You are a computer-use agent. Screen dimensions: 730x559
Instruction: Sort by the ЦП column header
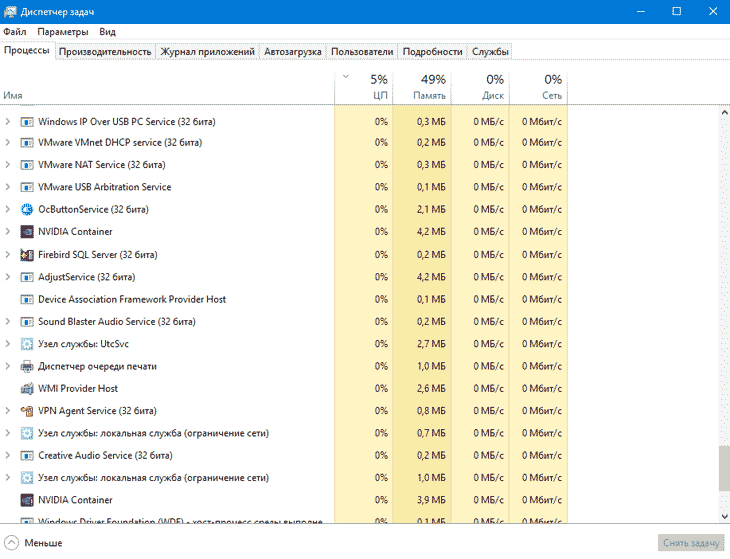pyautogui.click(x=364, y=87)
